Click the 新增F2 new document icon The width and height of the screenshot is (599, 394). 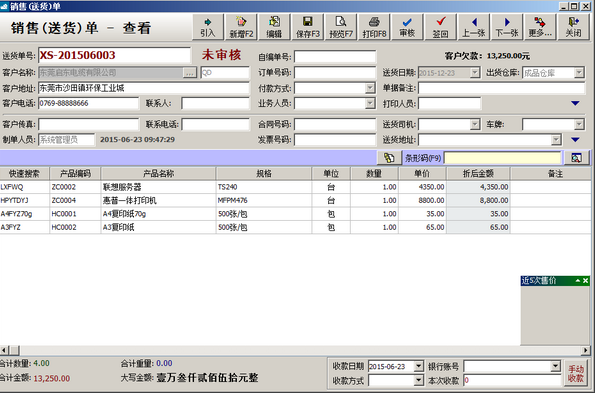coord(241,27)
